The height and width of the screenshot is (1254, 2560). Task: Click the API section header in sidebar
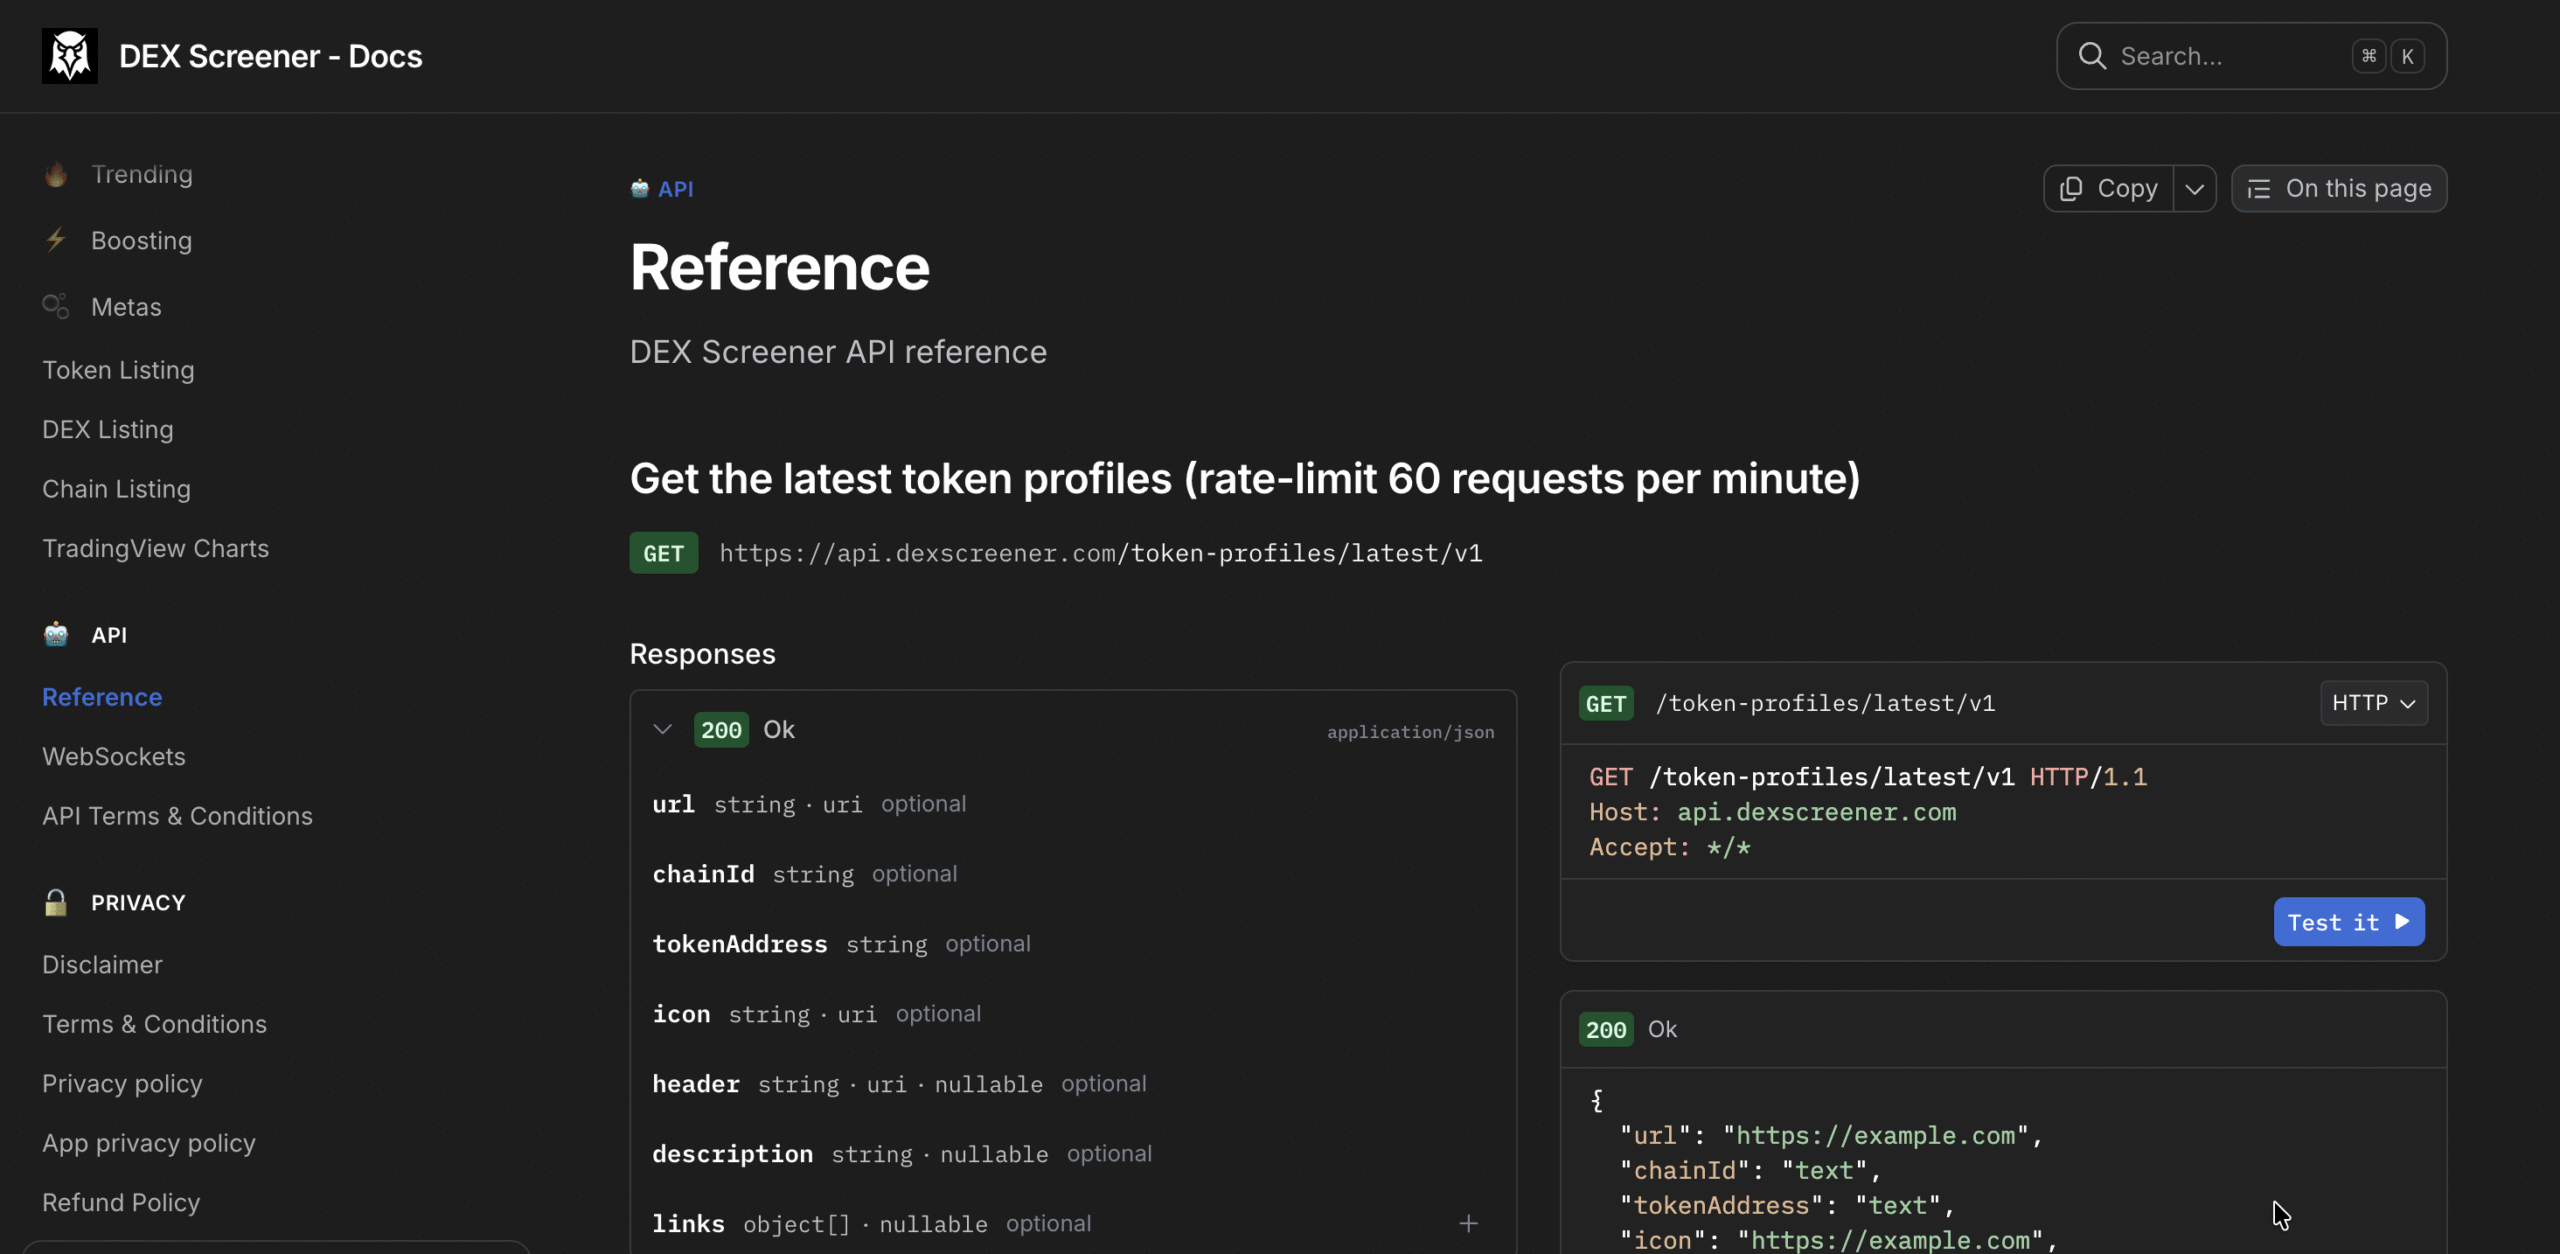(109, 635)
